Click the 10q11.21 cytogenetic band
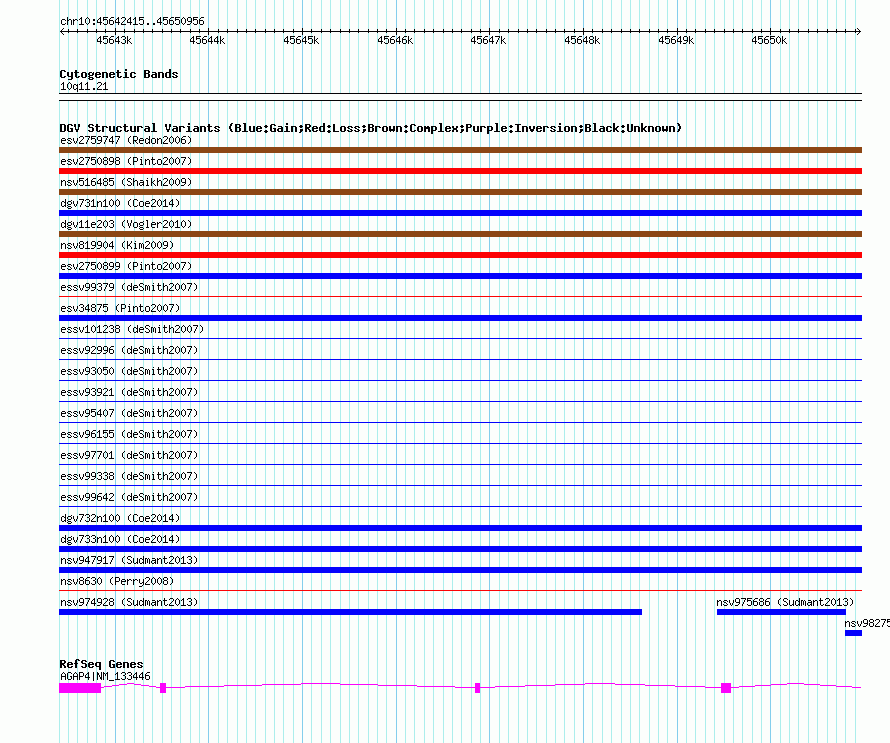 (x=84, y=87)
